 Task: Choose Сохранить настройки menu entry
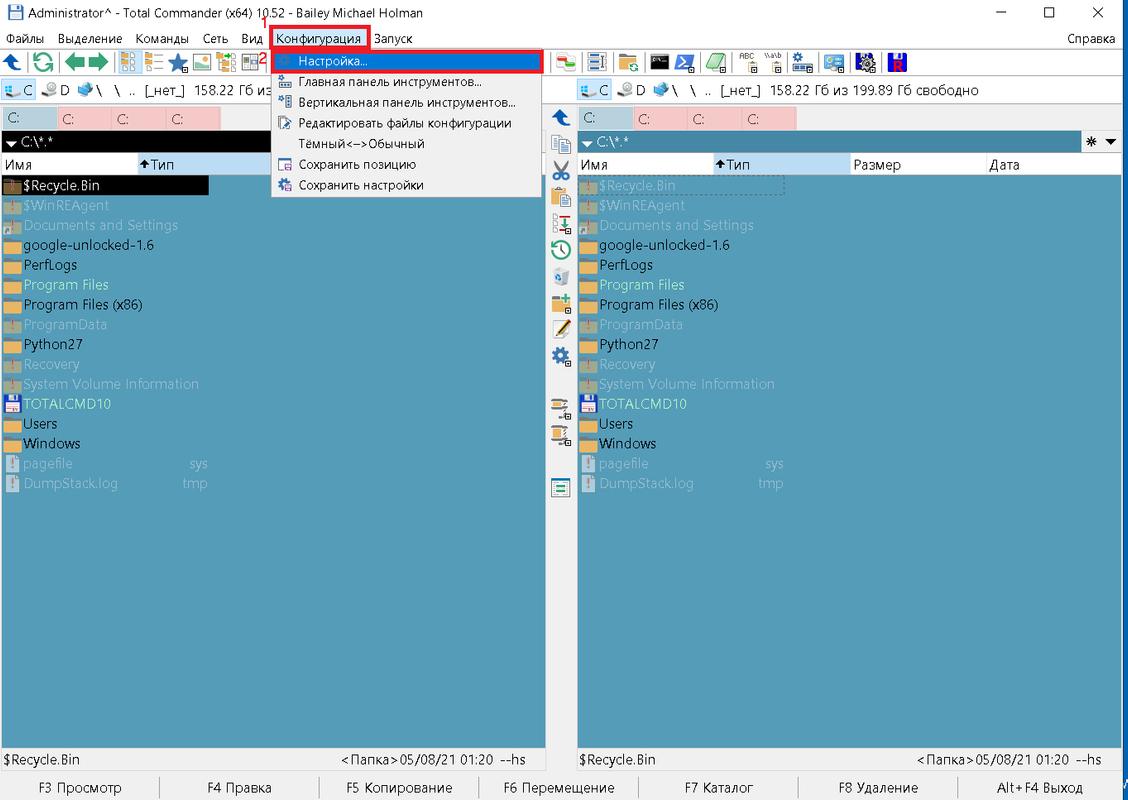(x=406, y=186)
